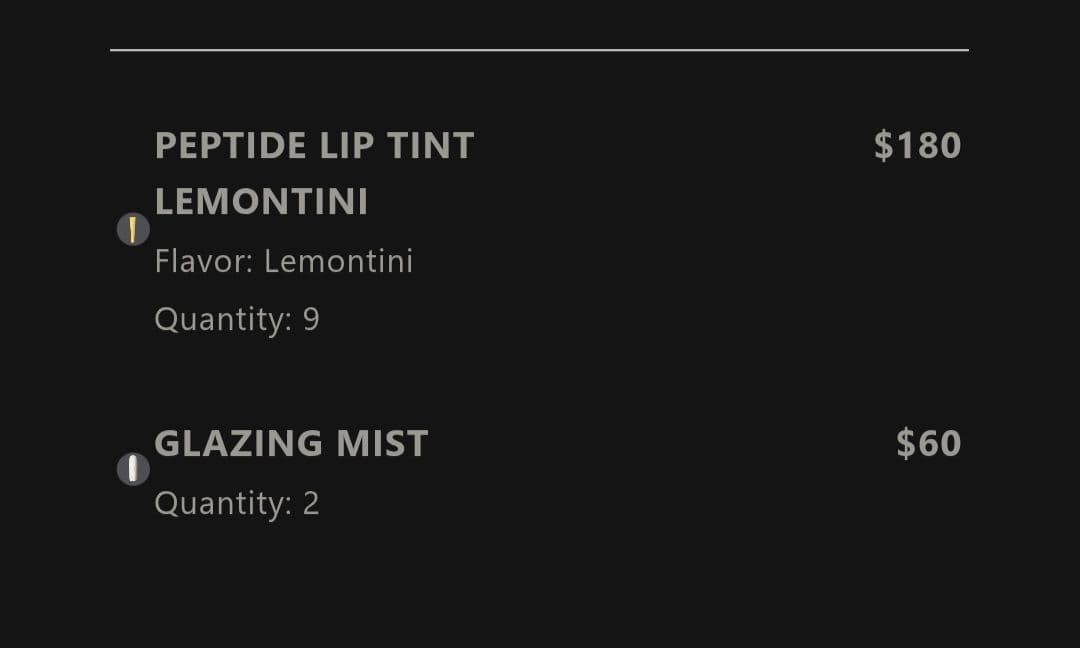The width and height of the screenshot is (1080, 648).
Task: Click the Lemontini flavor value text
Action: click(338, 262)
